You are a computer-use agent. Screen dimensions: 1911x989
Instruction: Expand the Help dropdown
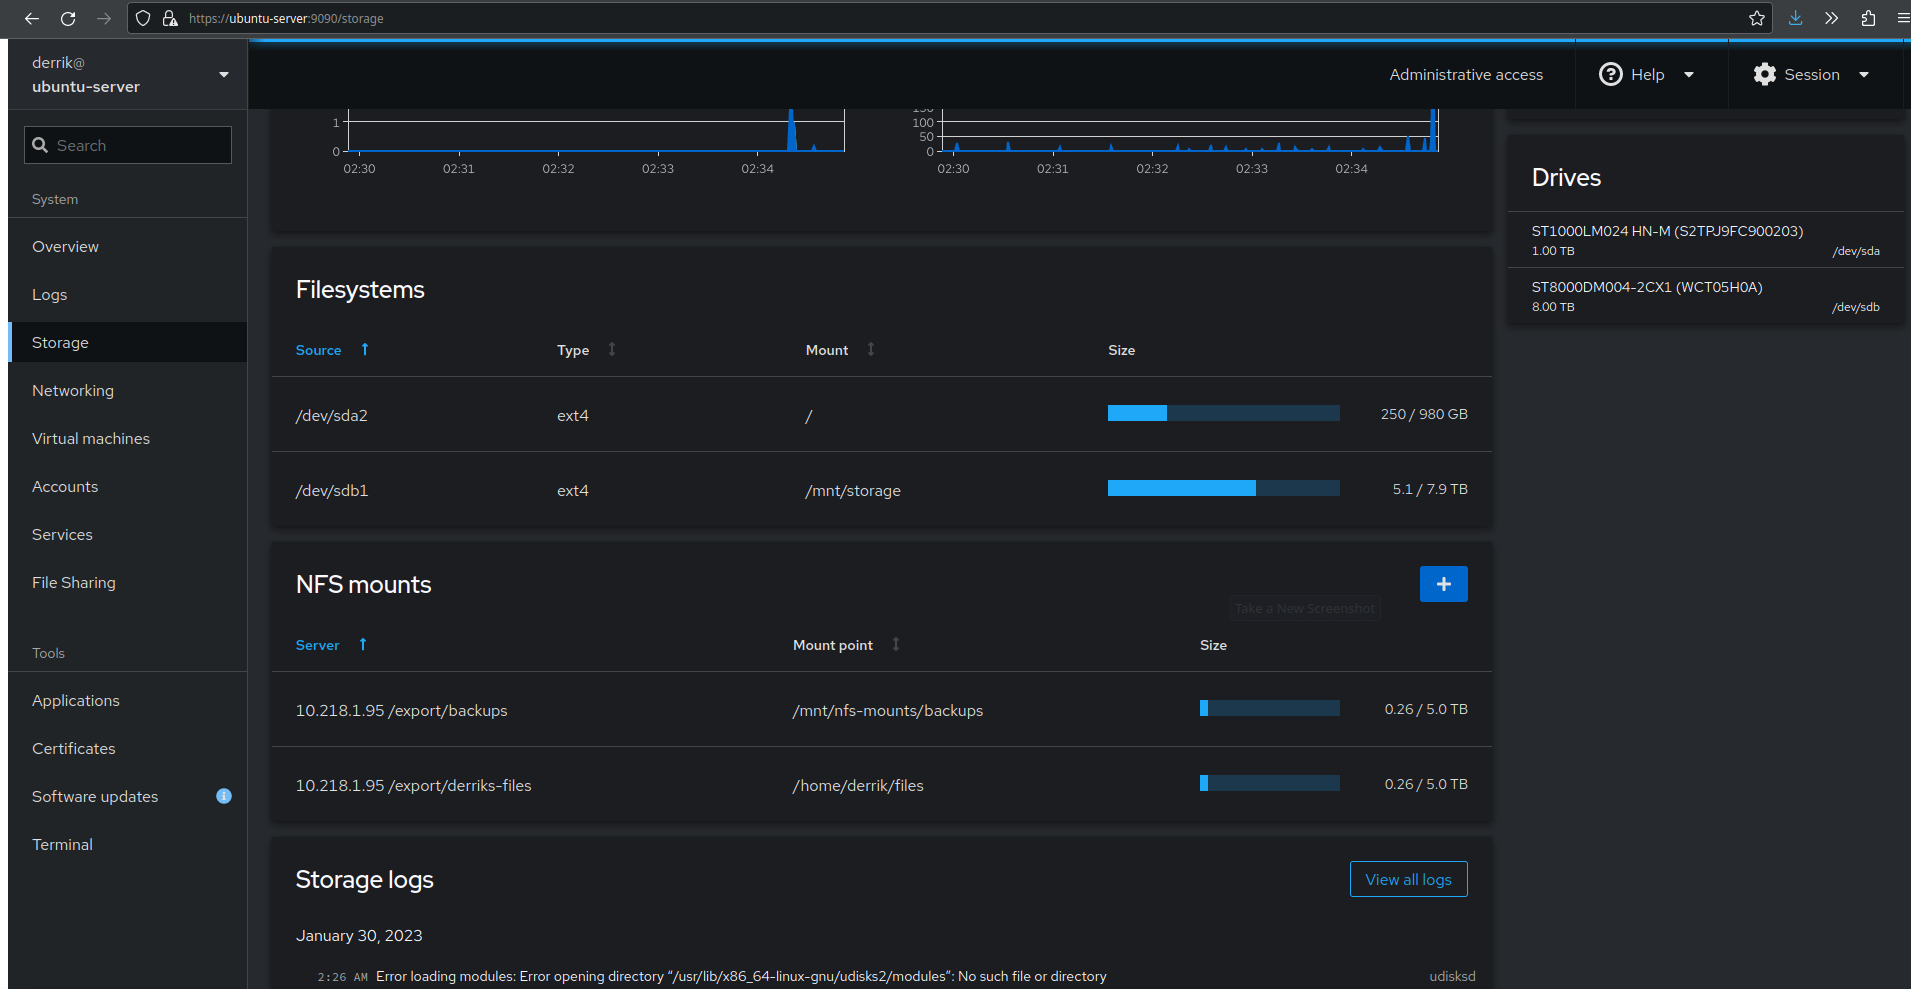(1690, 74)
